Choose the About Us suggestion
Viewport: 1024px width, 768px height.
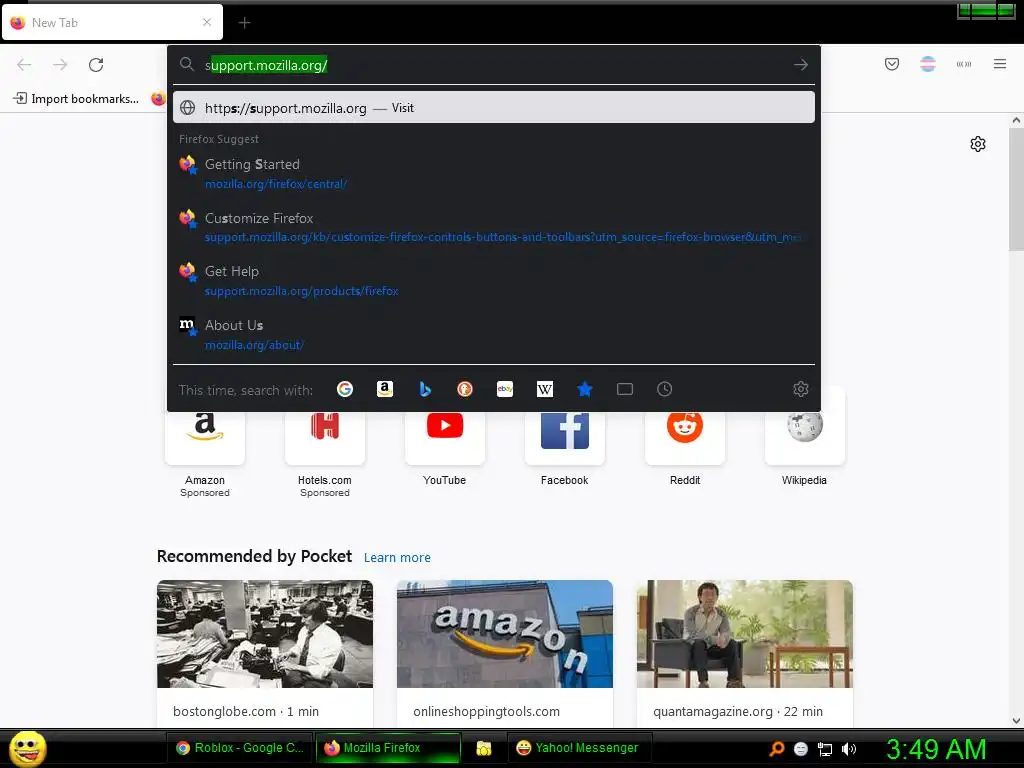tap(494, 334)
